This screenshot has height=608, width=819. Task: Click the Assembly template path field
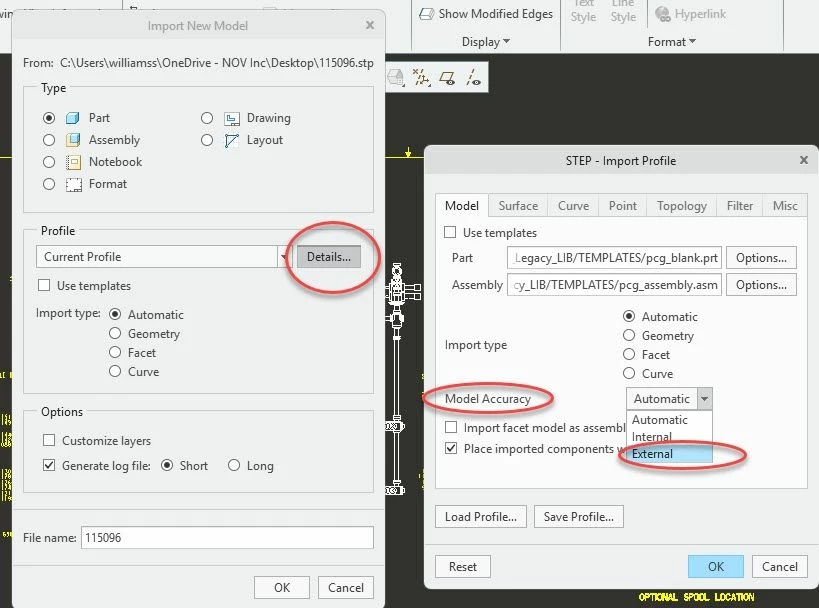point(614,285)
